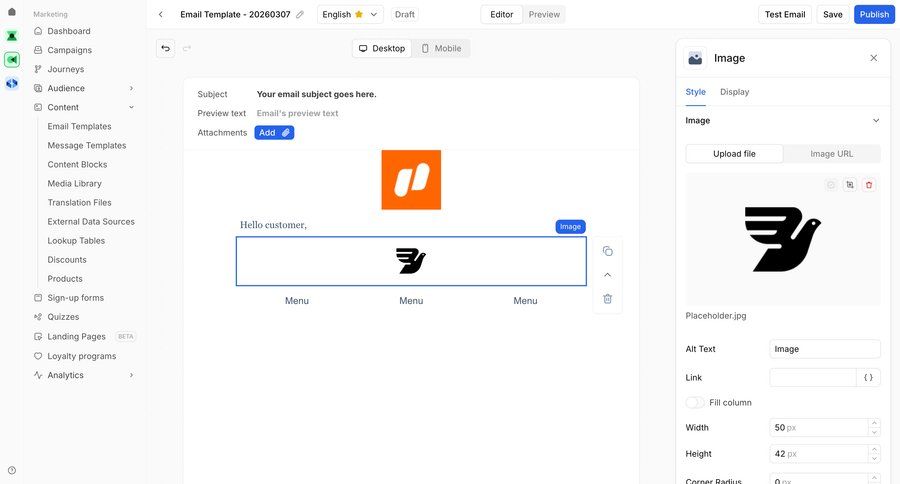900x484 pixels.
Task: Open Quizzes in sidebar
Action: (x=63, y=317)
